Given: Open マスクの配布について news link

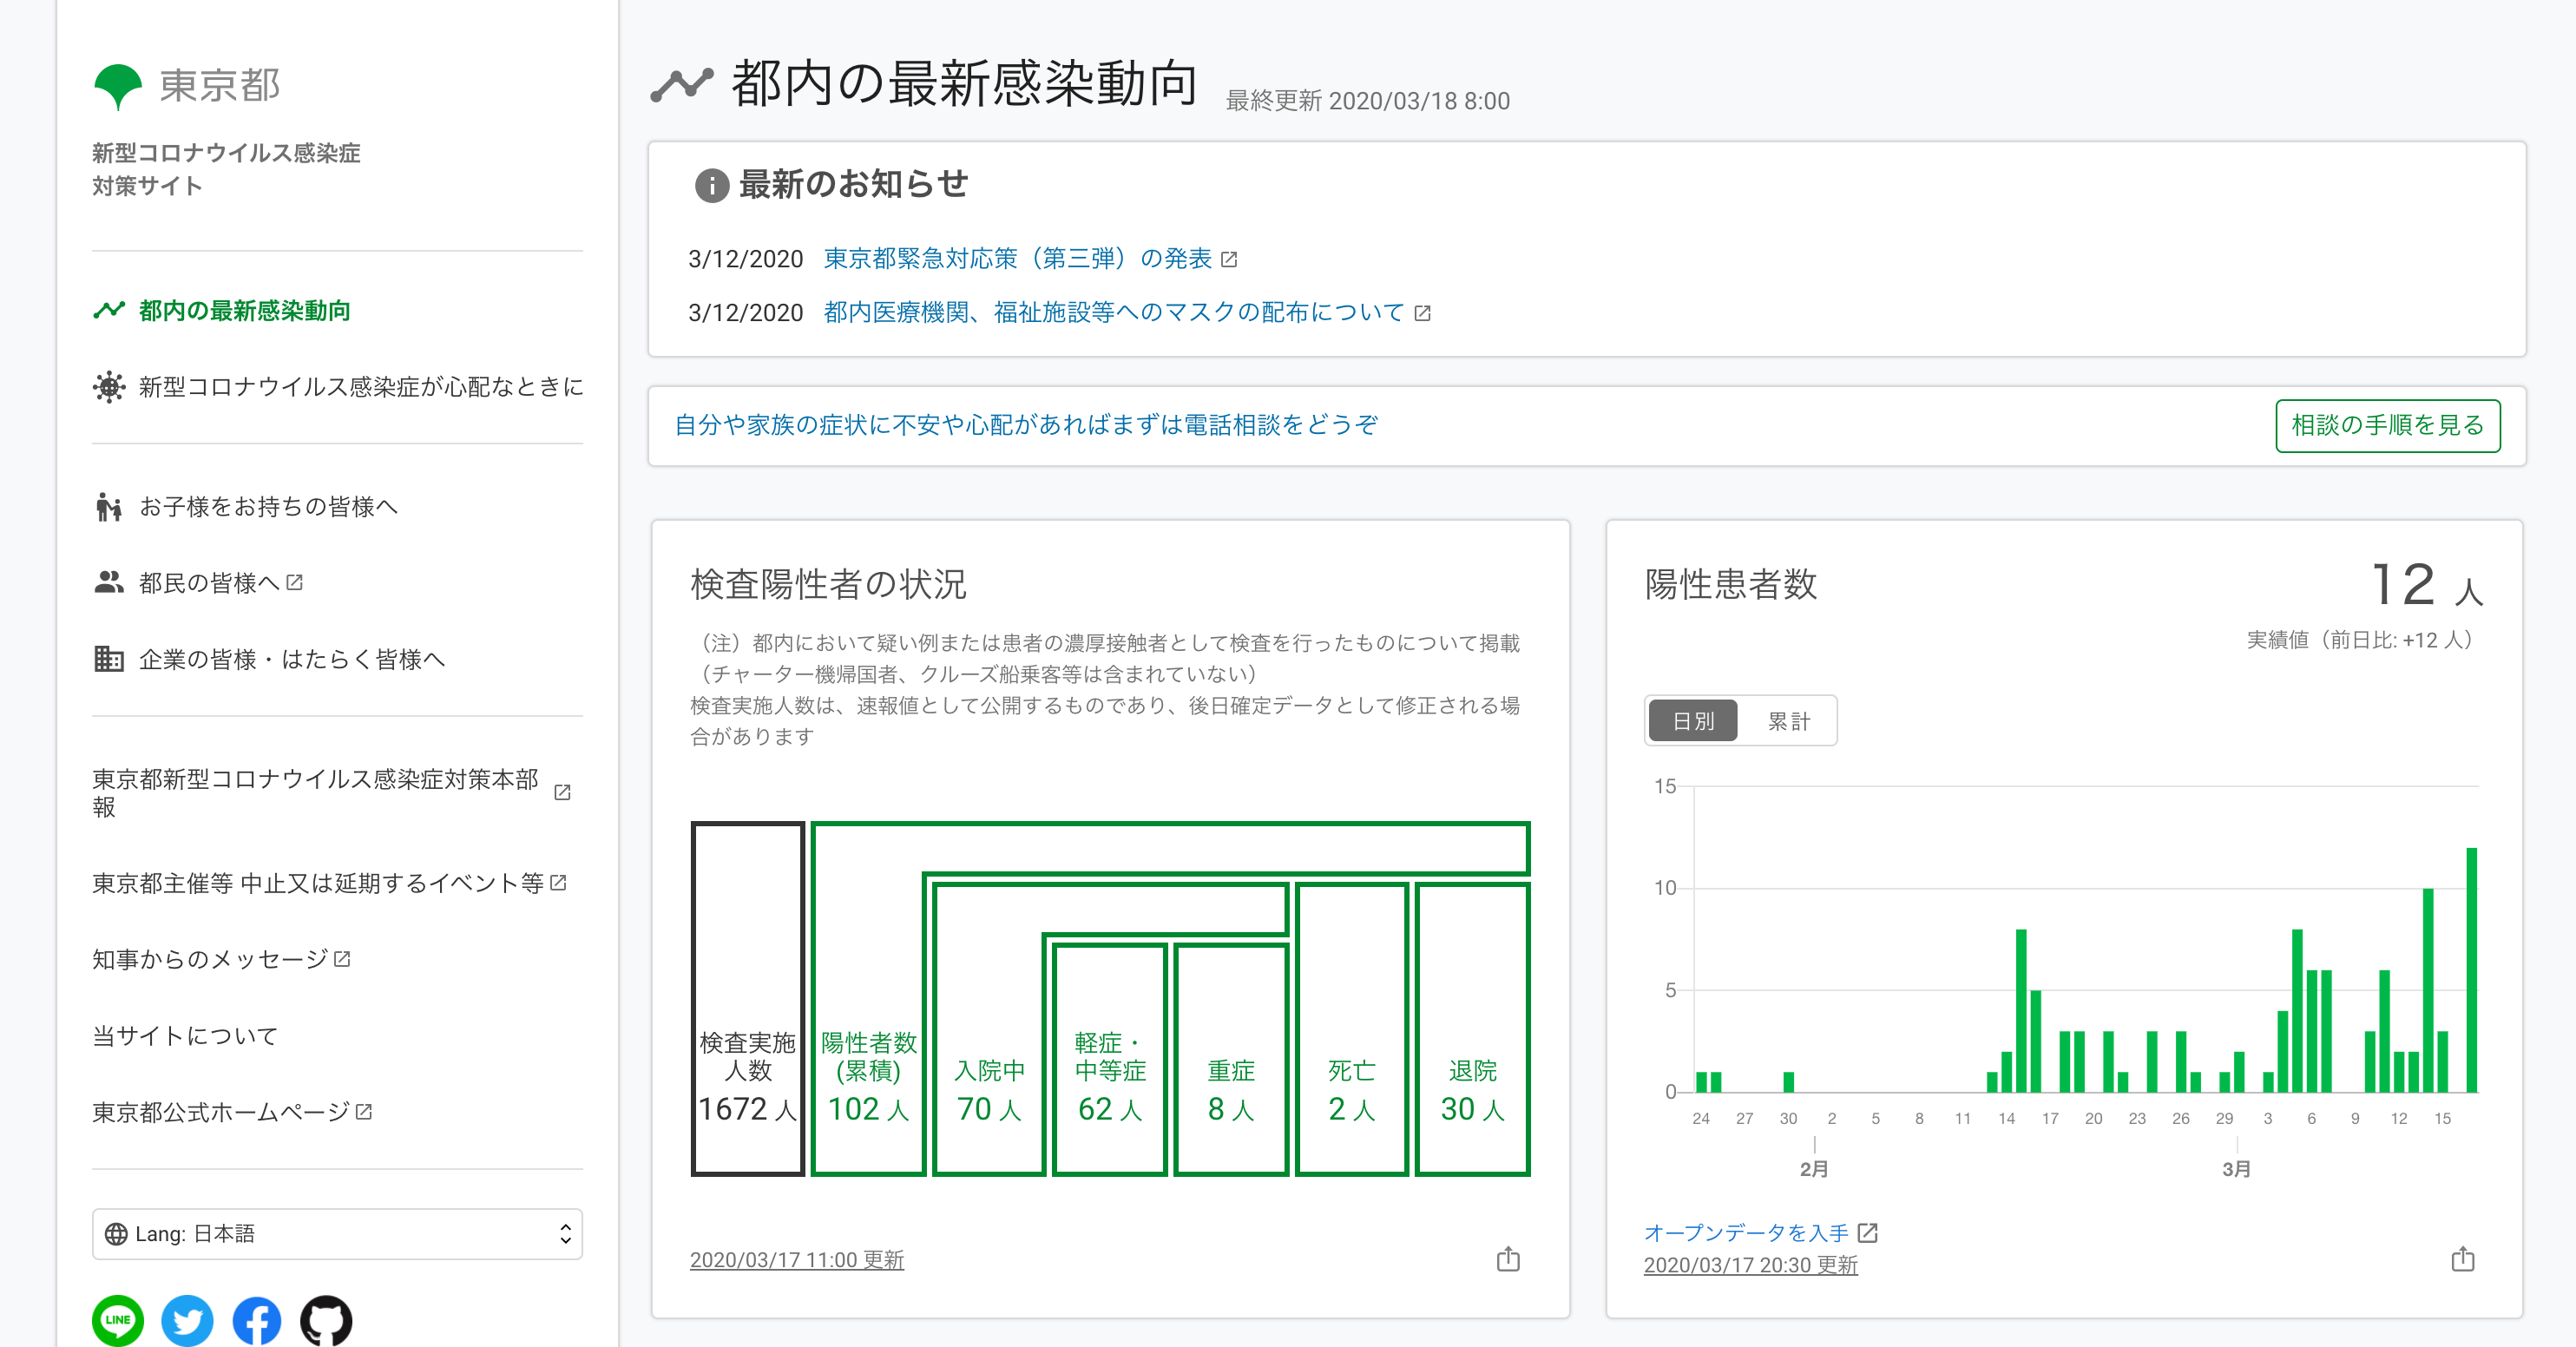Looking at the screenshot, I should 1113,313.
